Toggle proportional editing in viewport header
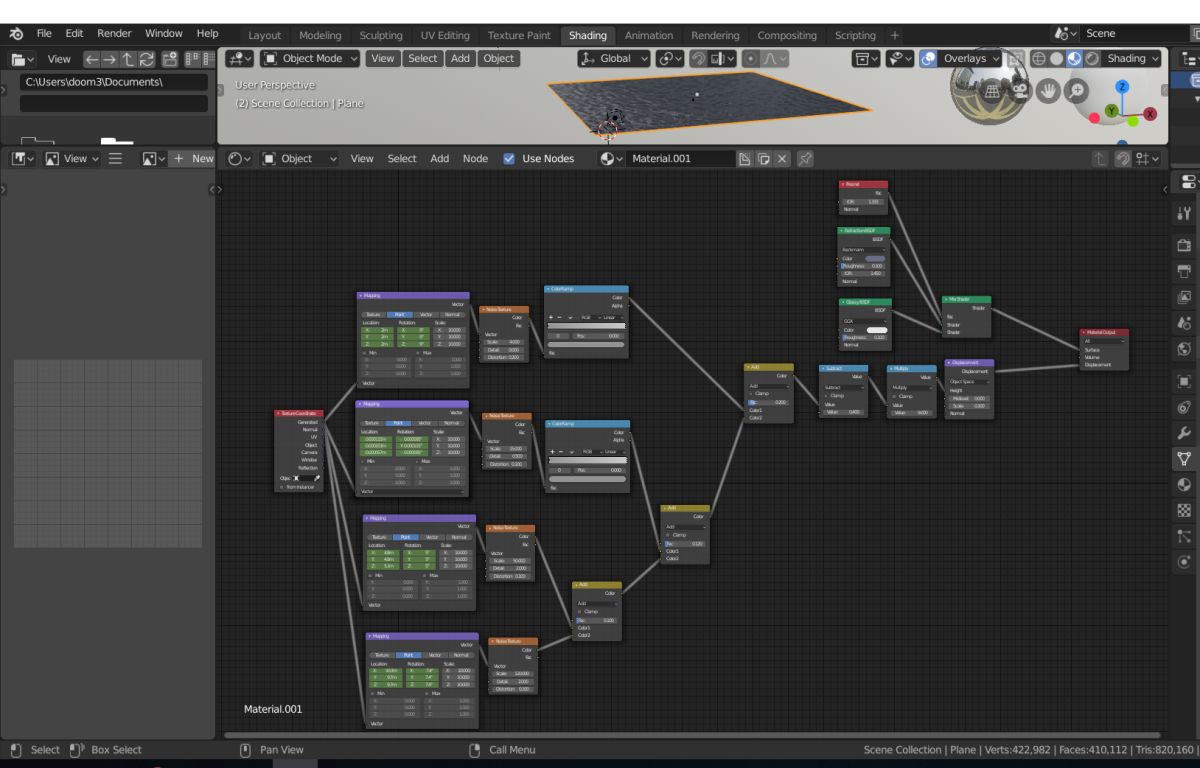Screen dimensions: 1200x768 point(752,59)
